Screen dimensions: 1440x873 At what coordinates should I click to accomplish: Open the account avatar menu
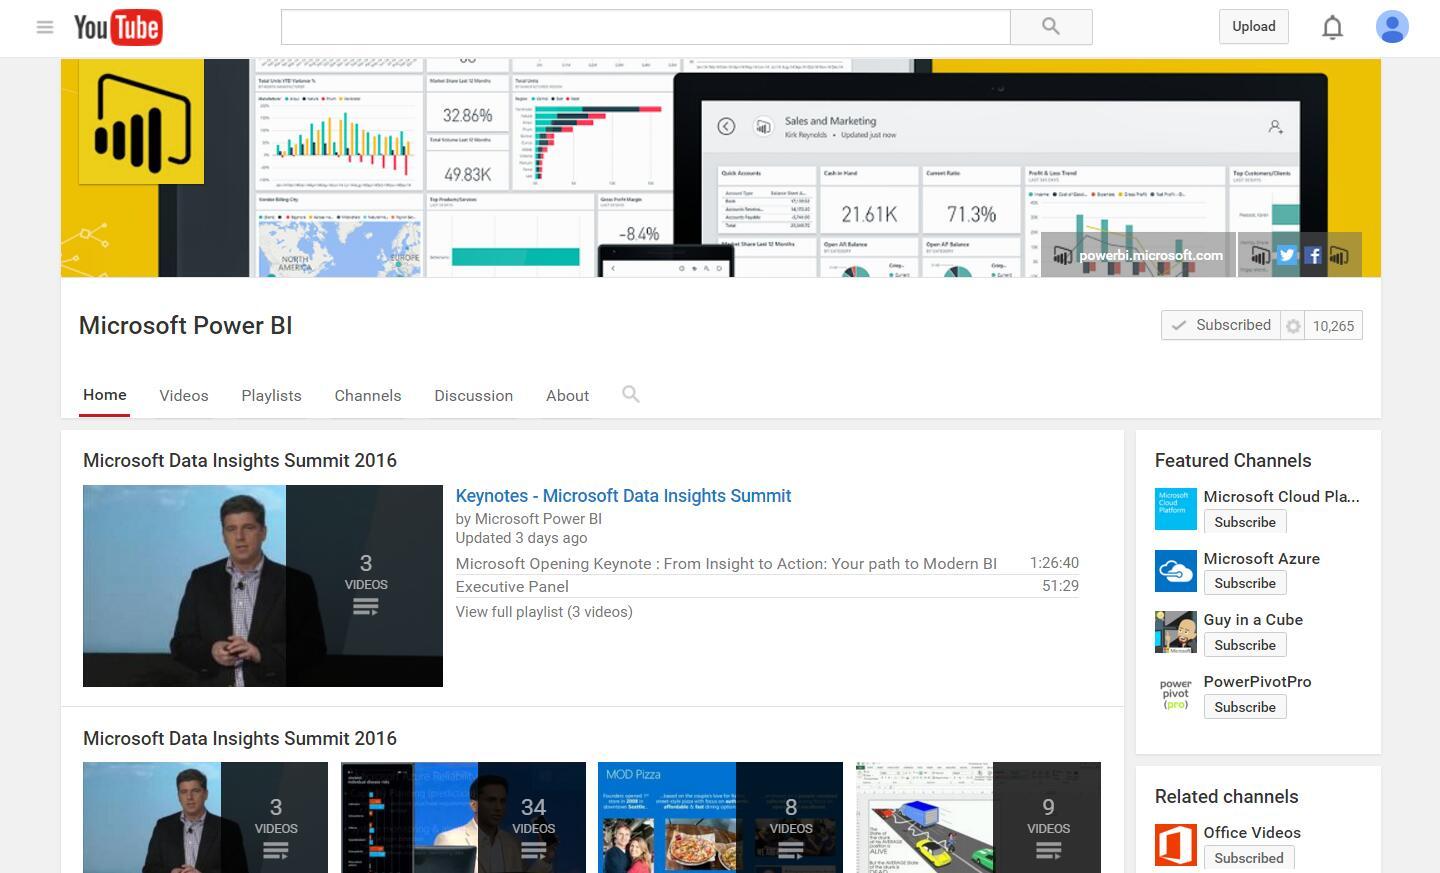click(x=1391, y=27)
